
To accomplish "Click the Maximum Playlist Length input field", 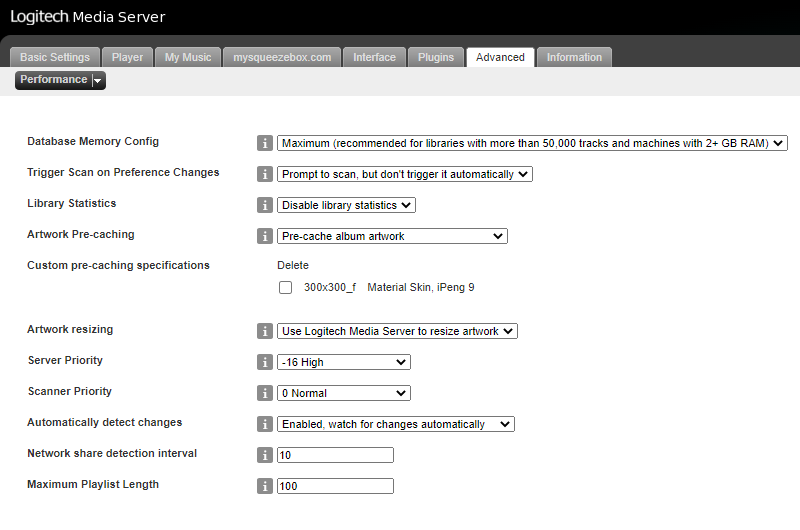I will tap(335, 486).
